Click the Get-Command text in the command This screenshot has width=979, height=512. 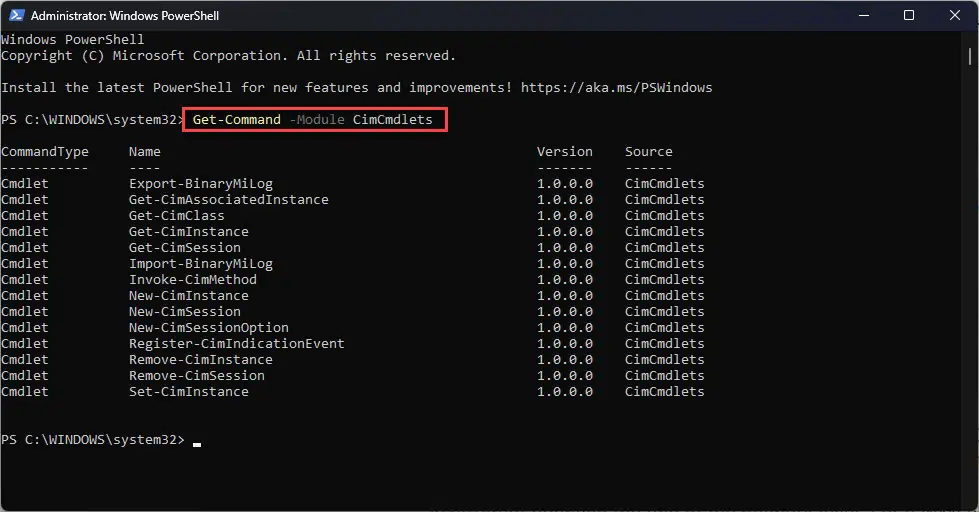(237, 119)
